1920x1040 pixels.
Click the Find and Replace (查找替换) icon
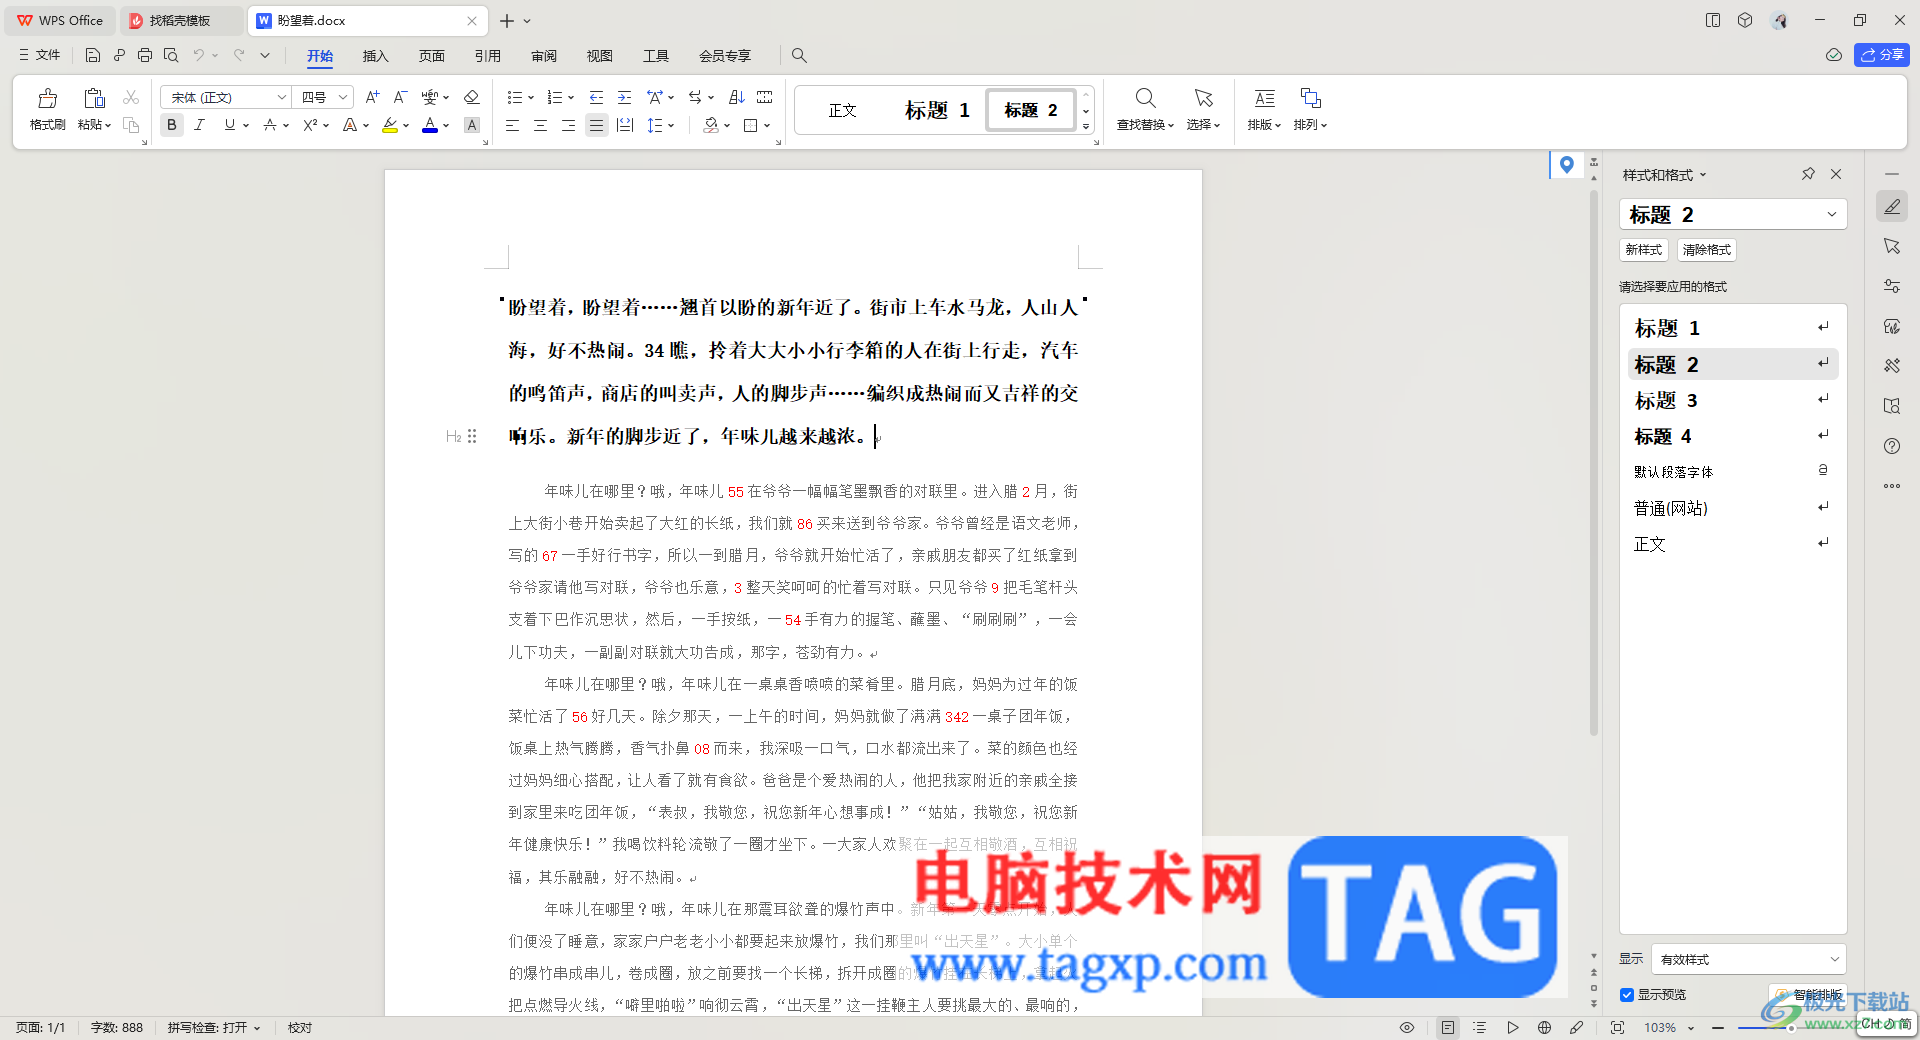click(x=1145, y=98)
